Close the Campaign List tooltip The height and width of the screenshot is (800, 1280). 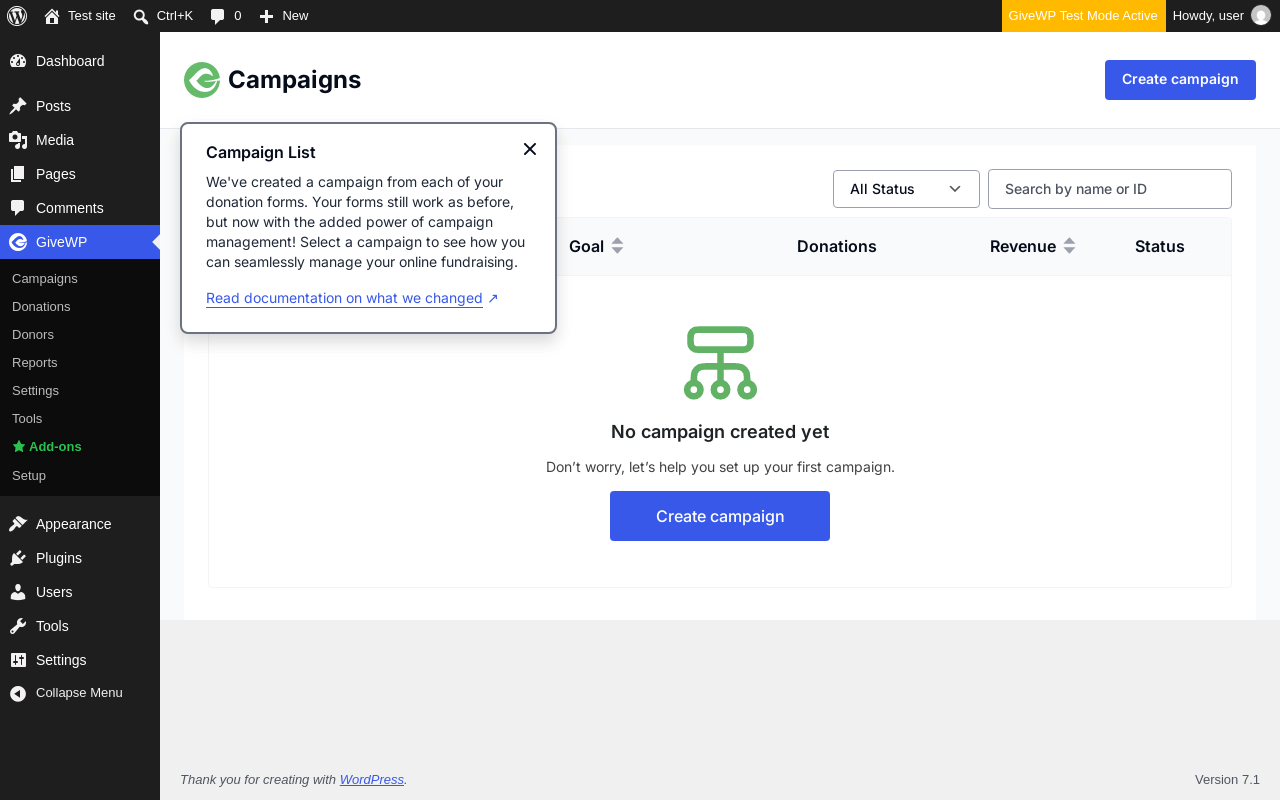click(530, 149)
